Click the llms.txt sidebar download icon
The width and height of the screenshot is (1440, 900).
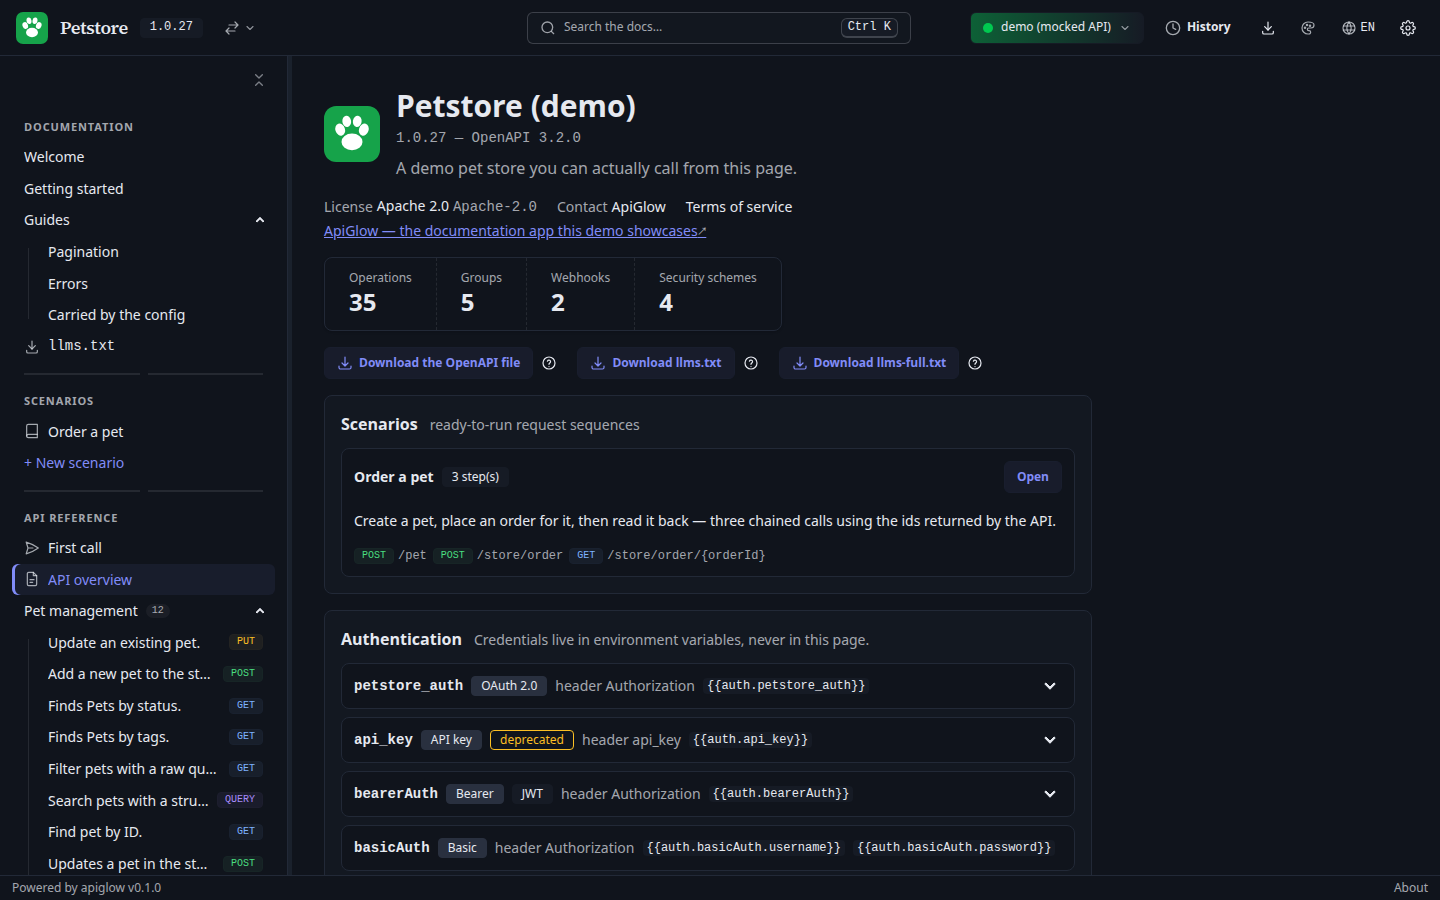[32, 346]
